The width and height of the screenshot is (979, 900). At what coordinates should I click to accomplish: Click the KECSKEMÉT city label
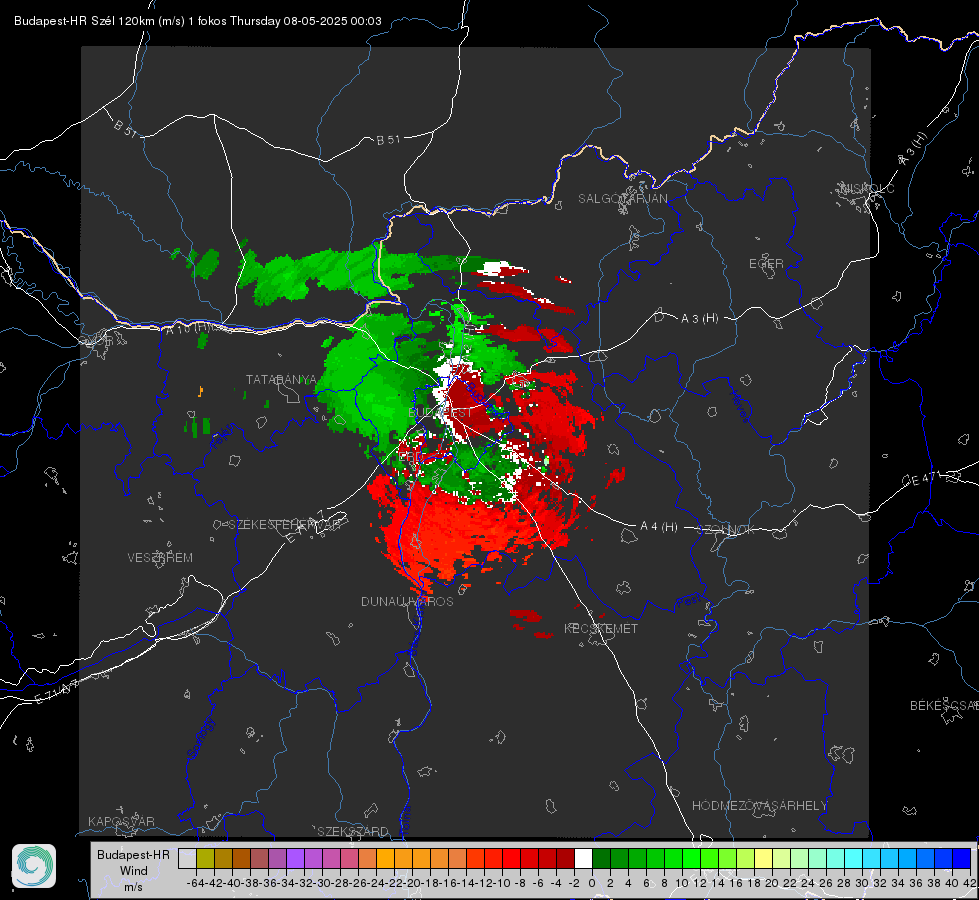pyautogui.click(x=601, y=629)
